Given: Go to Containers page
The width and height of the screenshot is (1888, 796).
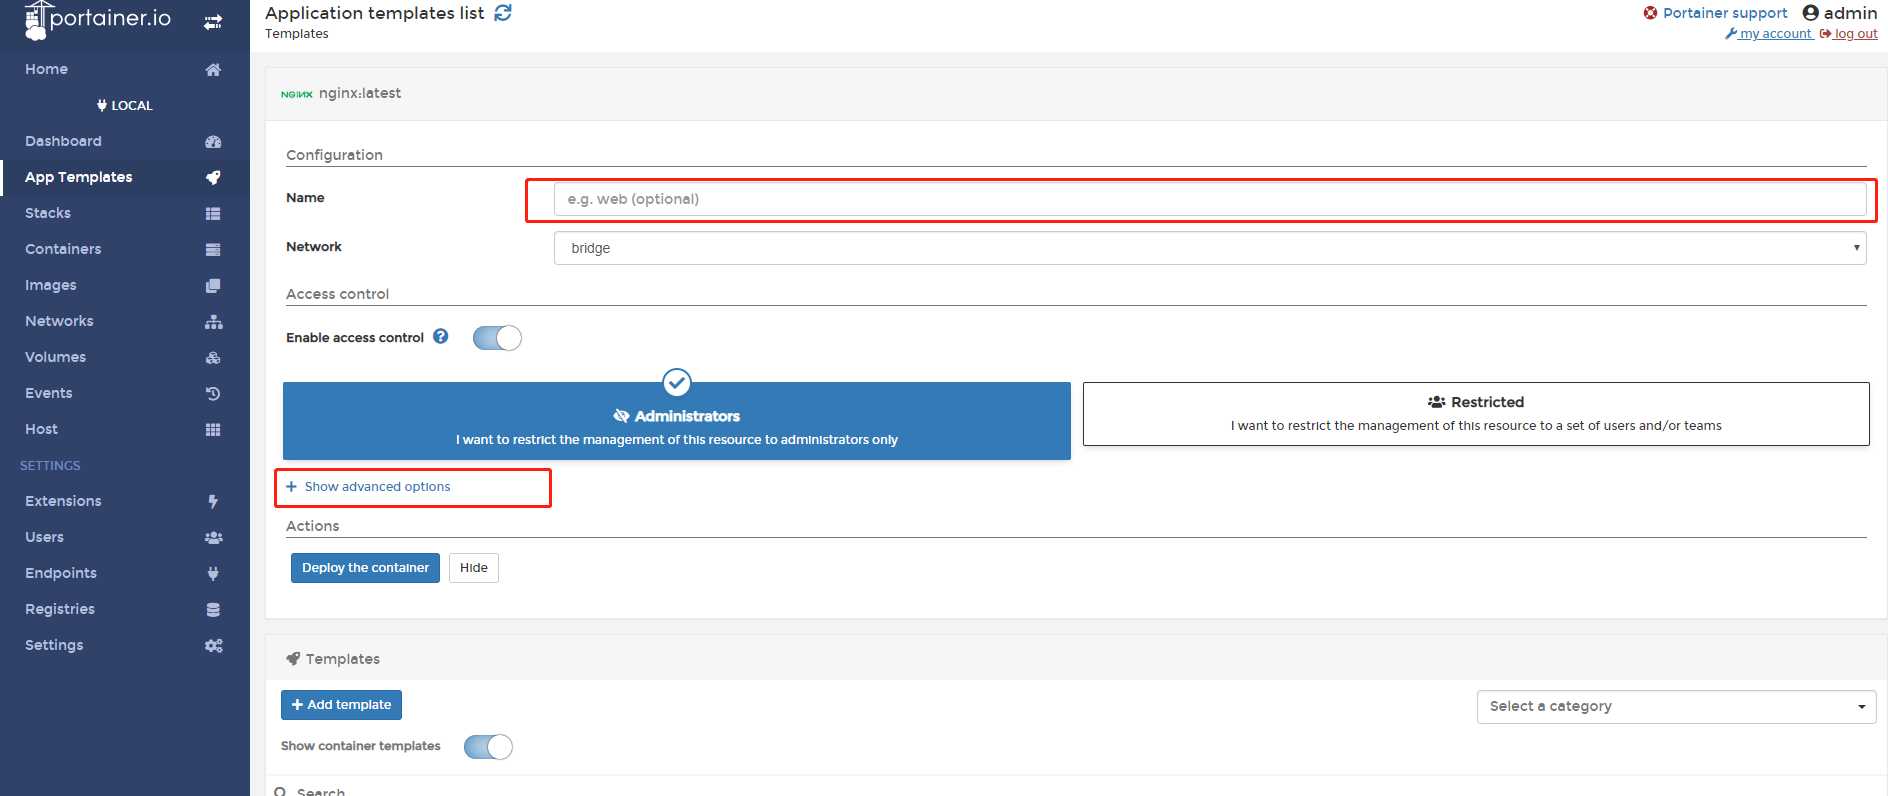Looking at the screenshot, I should [x=124, y=249].
